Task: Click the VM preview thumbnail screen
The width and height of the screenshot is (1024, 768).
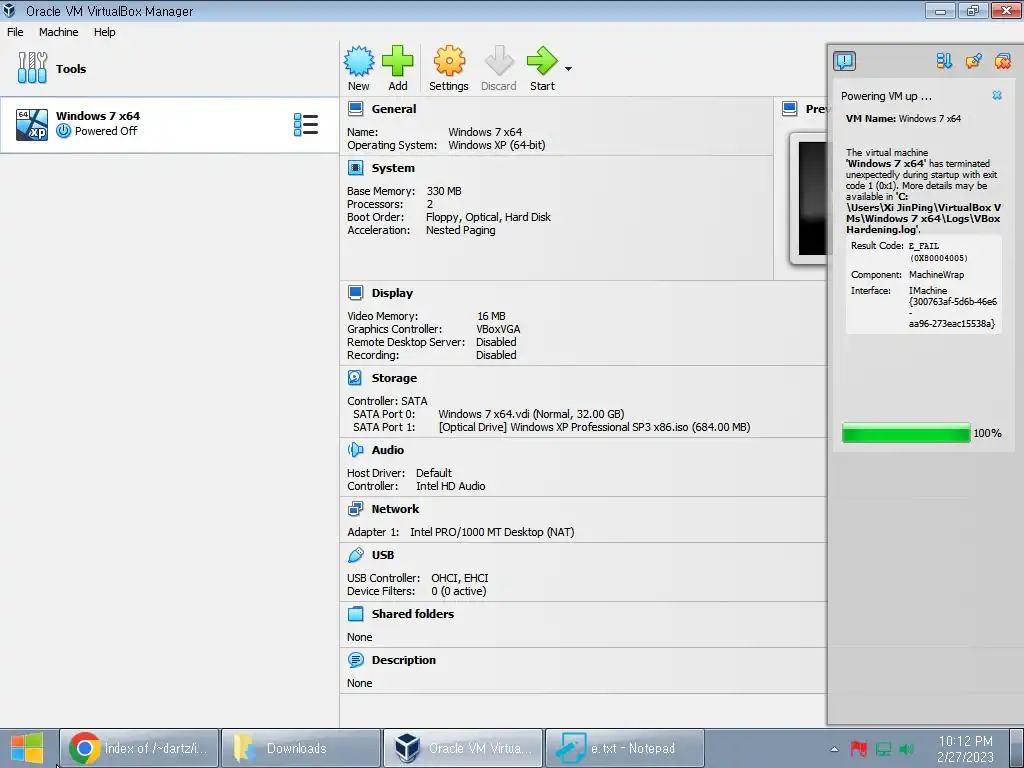Action: pyautogui.click(x=810, y=198)
